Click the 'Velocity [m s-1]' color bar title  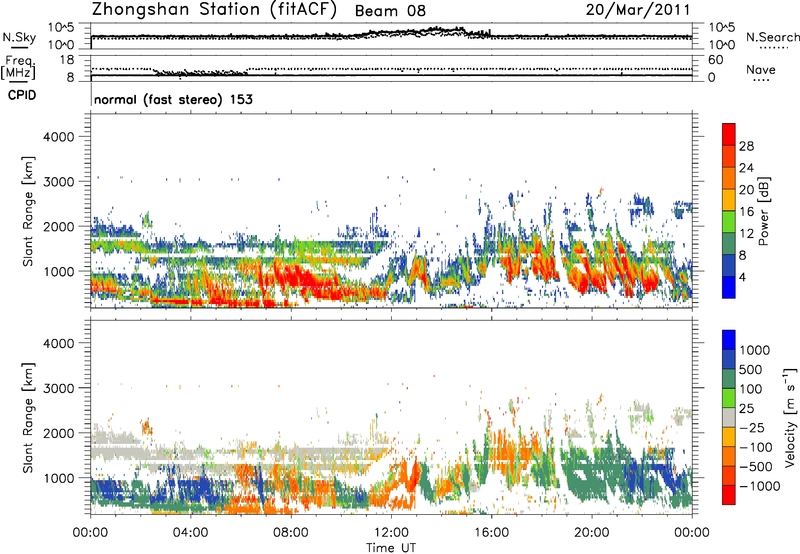[790, 416]
